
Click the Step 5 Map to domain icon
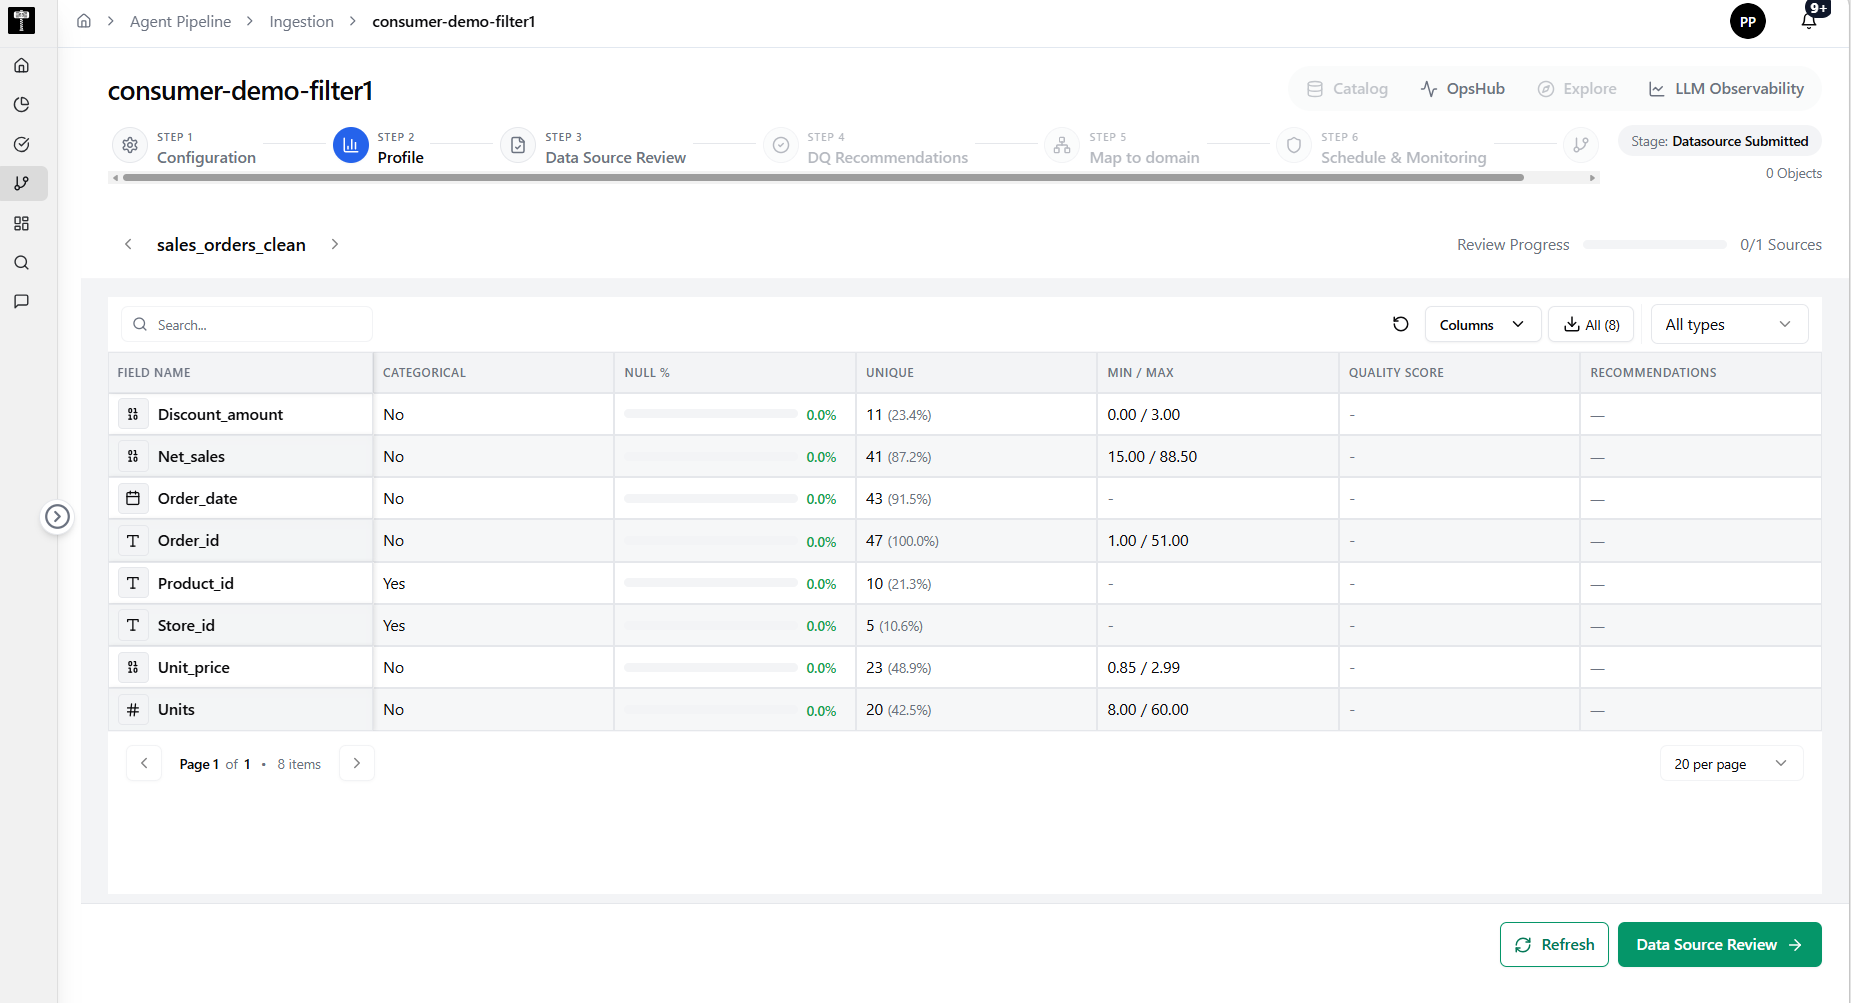1062,145
